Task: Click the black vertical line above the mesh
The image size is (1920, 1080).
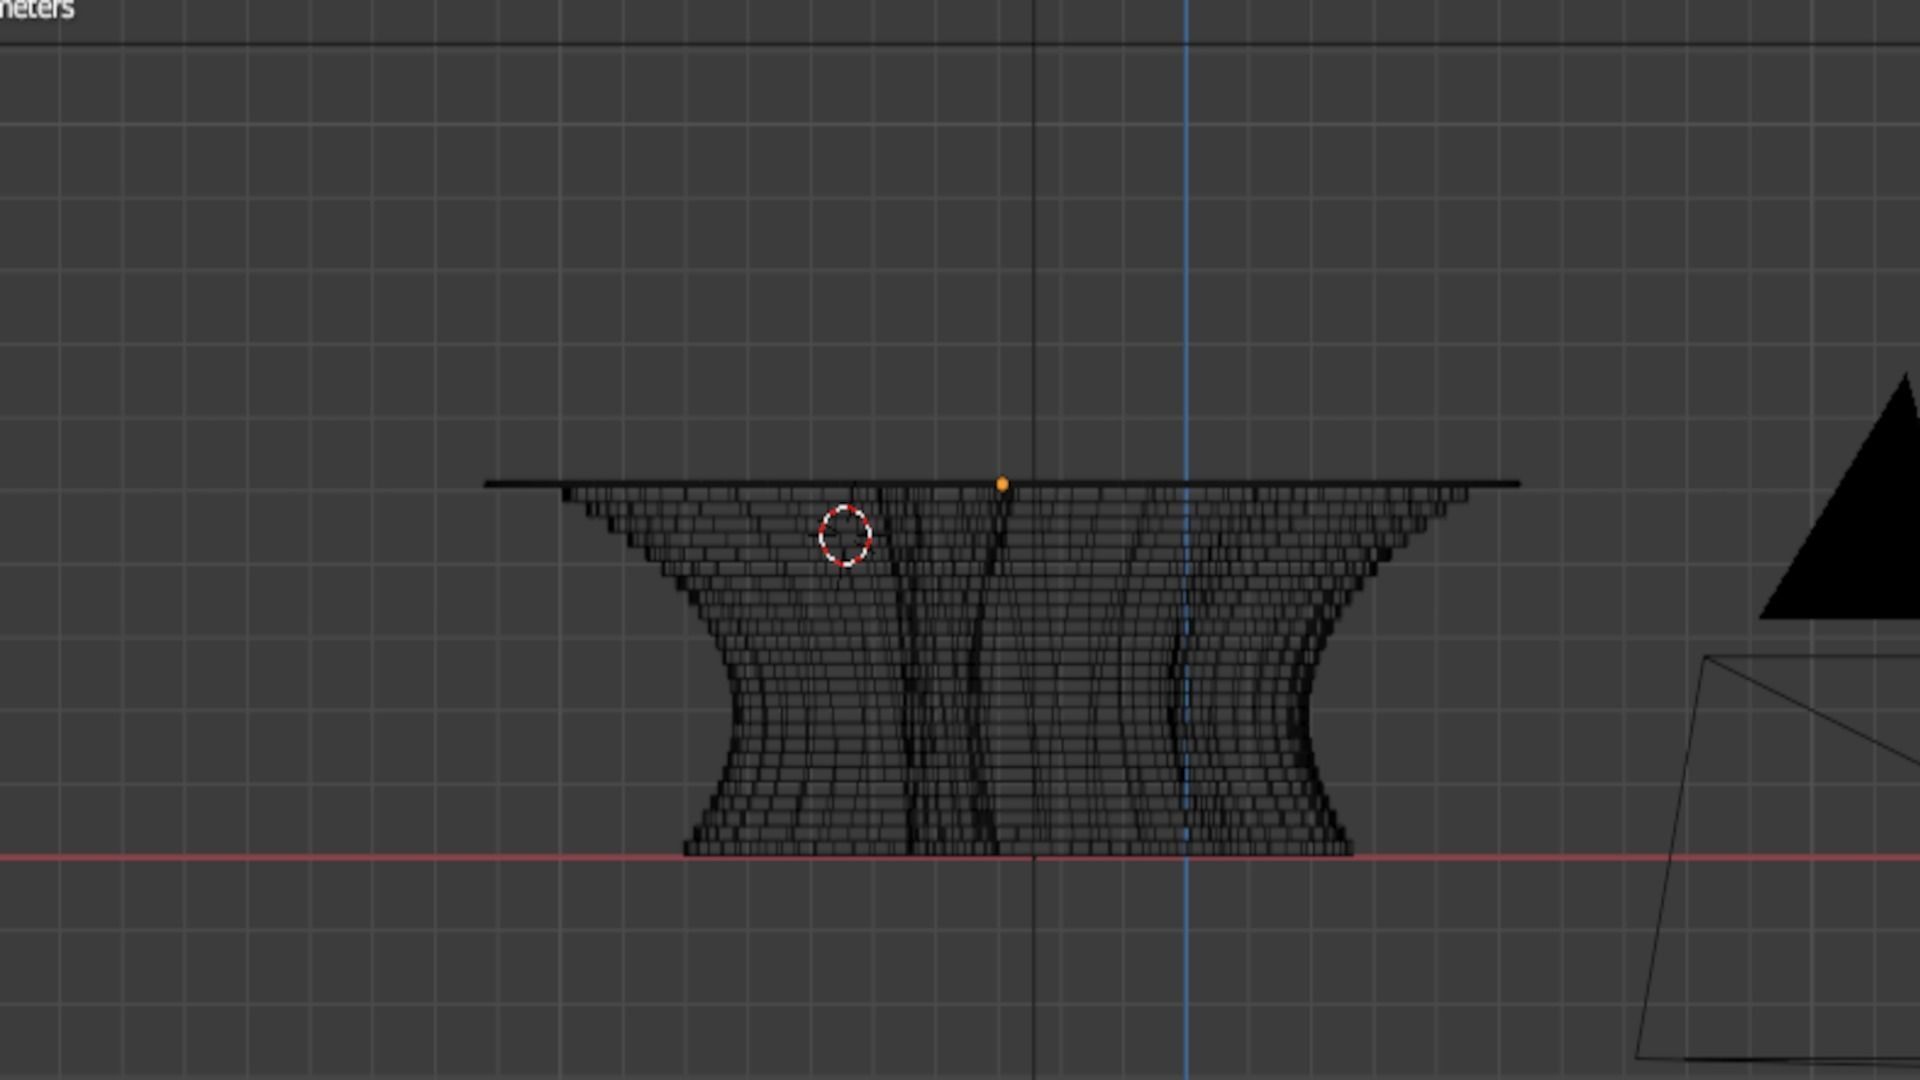Action: pos(1033,250)
